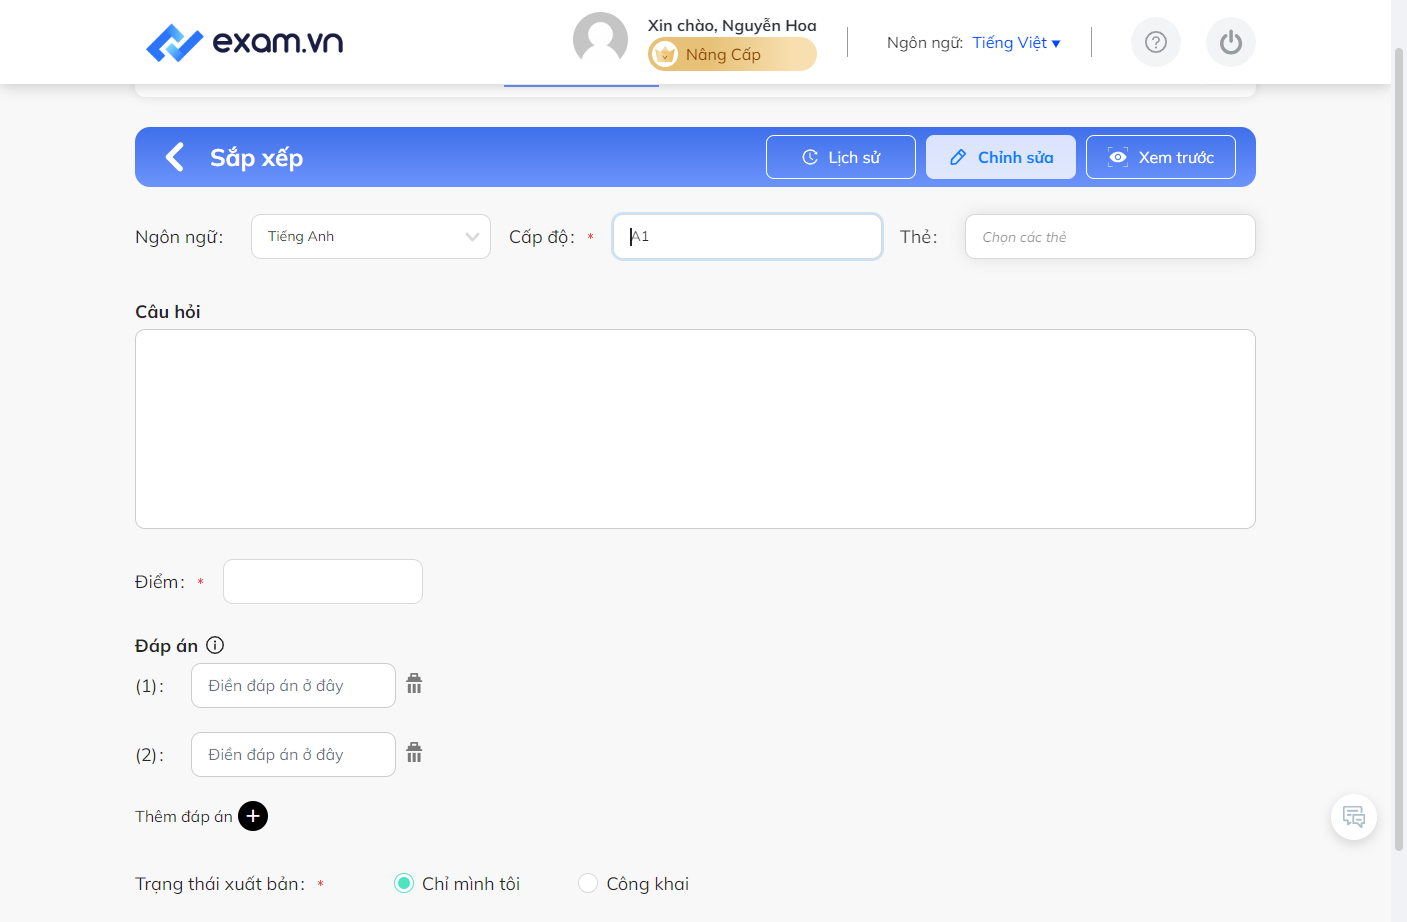Open the chat support floating icon
1407x922 pixels.
[1354, 817]
